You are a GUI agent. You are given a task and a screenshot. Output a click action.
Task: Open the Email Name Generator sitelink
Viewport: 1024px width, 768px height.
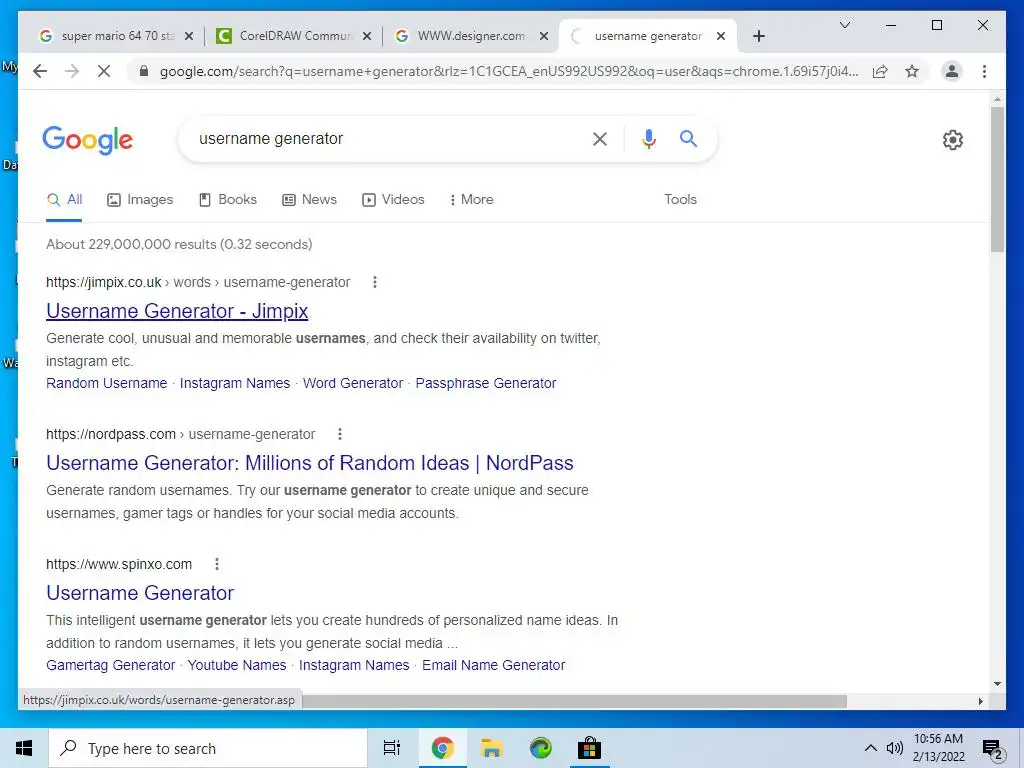[494, 665]
